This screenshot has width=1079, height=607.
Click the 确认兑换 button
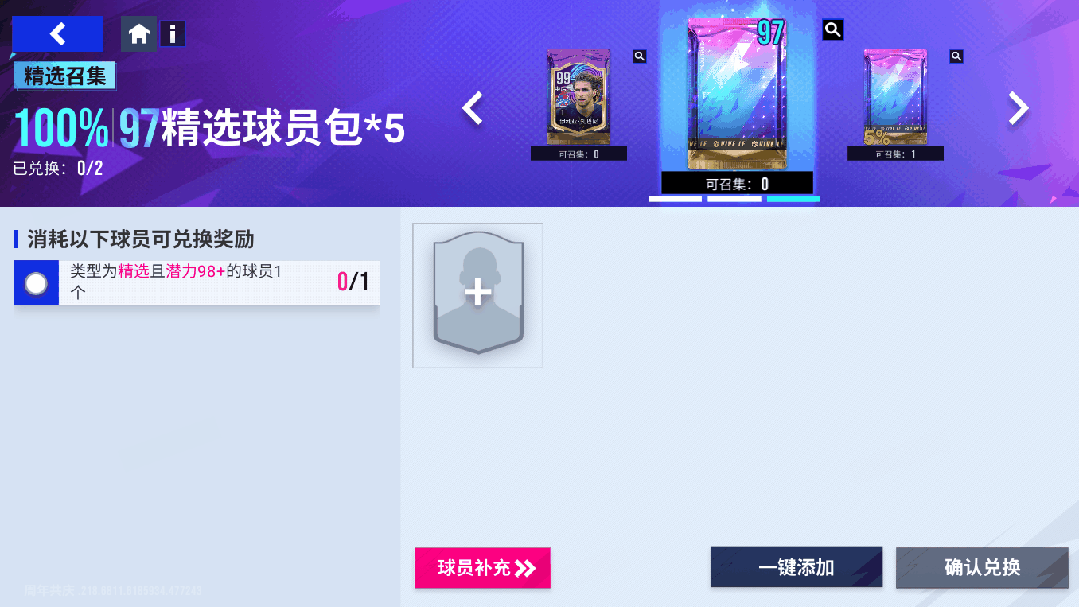tap(982, 567)
